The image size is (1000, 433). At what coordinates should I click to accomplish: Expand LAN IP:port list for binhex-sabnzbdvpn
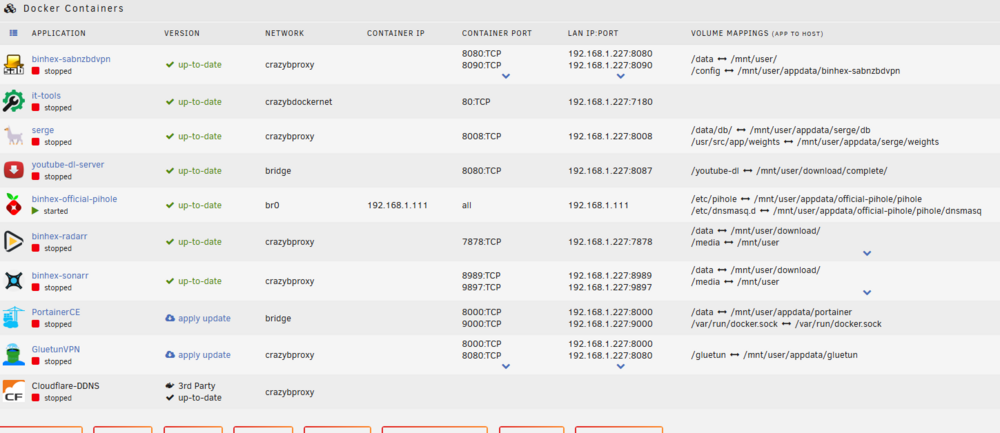click(x=621, y=76)
